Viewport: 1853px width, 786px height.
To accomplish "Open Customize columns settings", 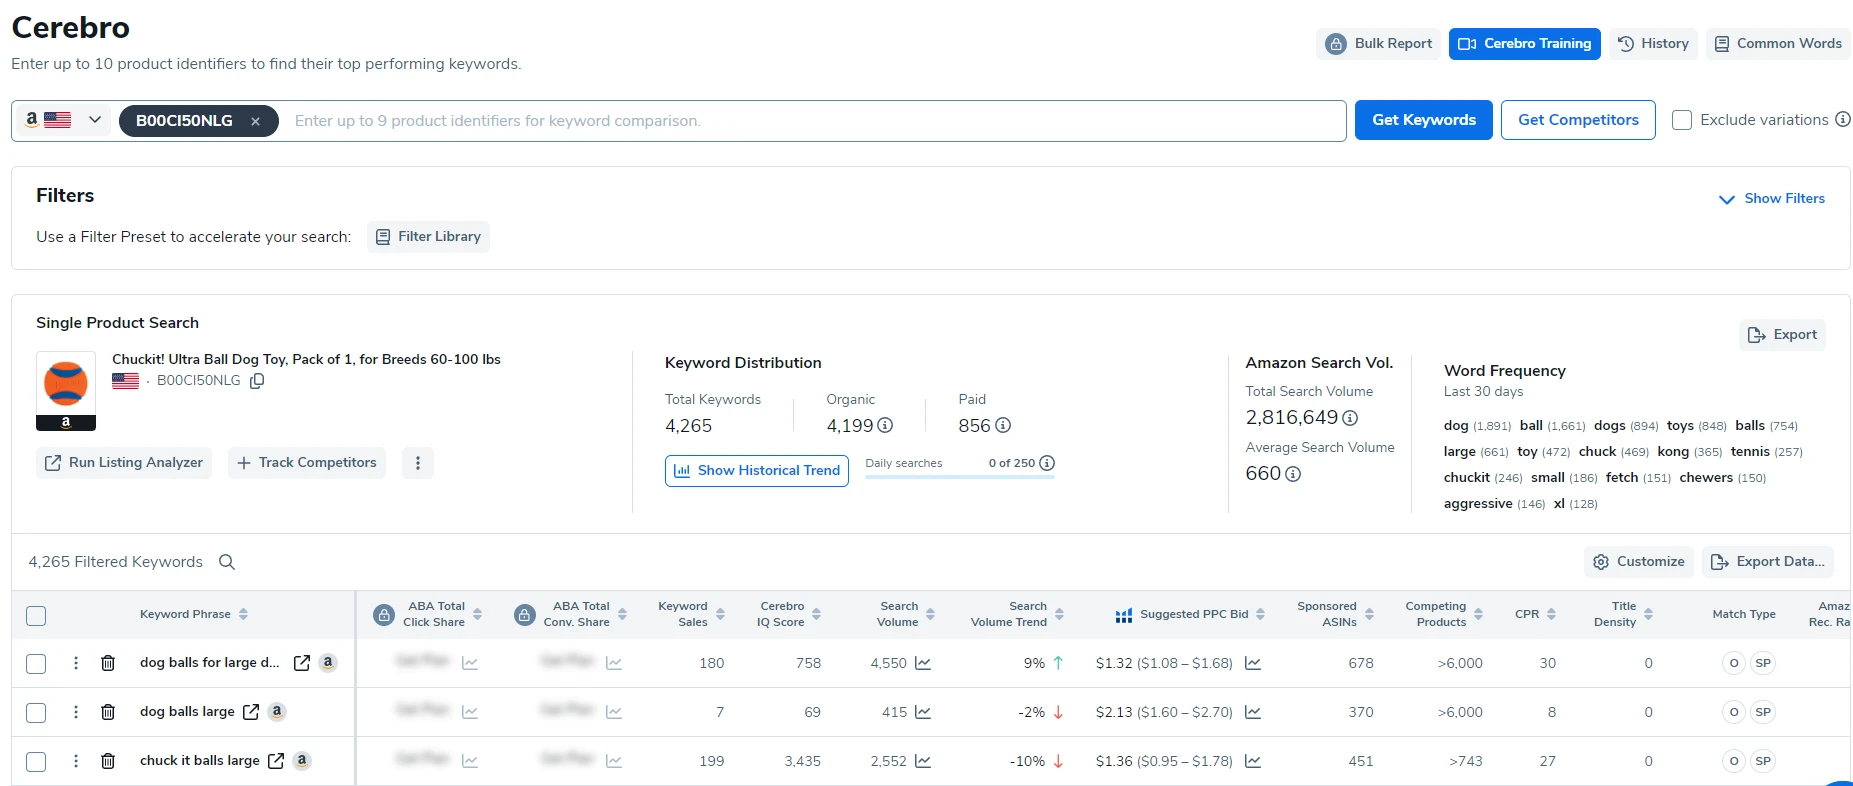I will point(1638,562).
